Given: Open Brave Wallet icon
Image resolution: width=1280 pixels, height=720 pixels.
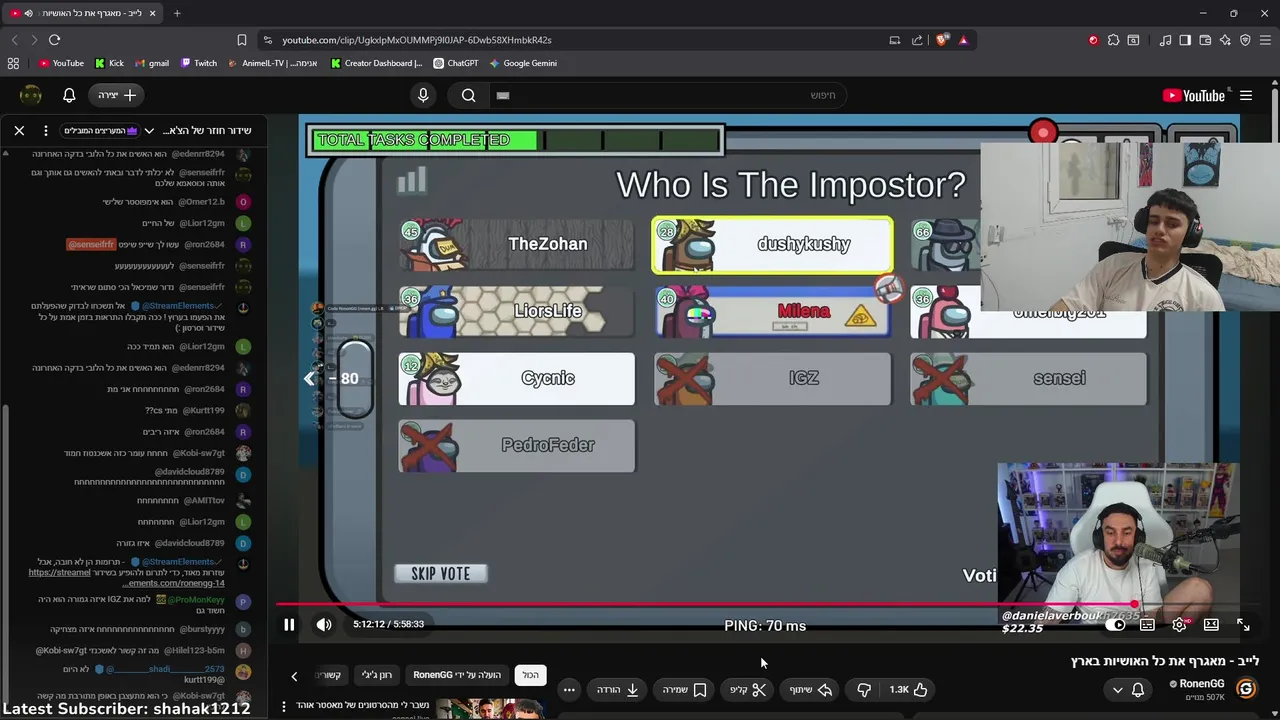Looking at the screenshot, I should (x=1205, y=40).
